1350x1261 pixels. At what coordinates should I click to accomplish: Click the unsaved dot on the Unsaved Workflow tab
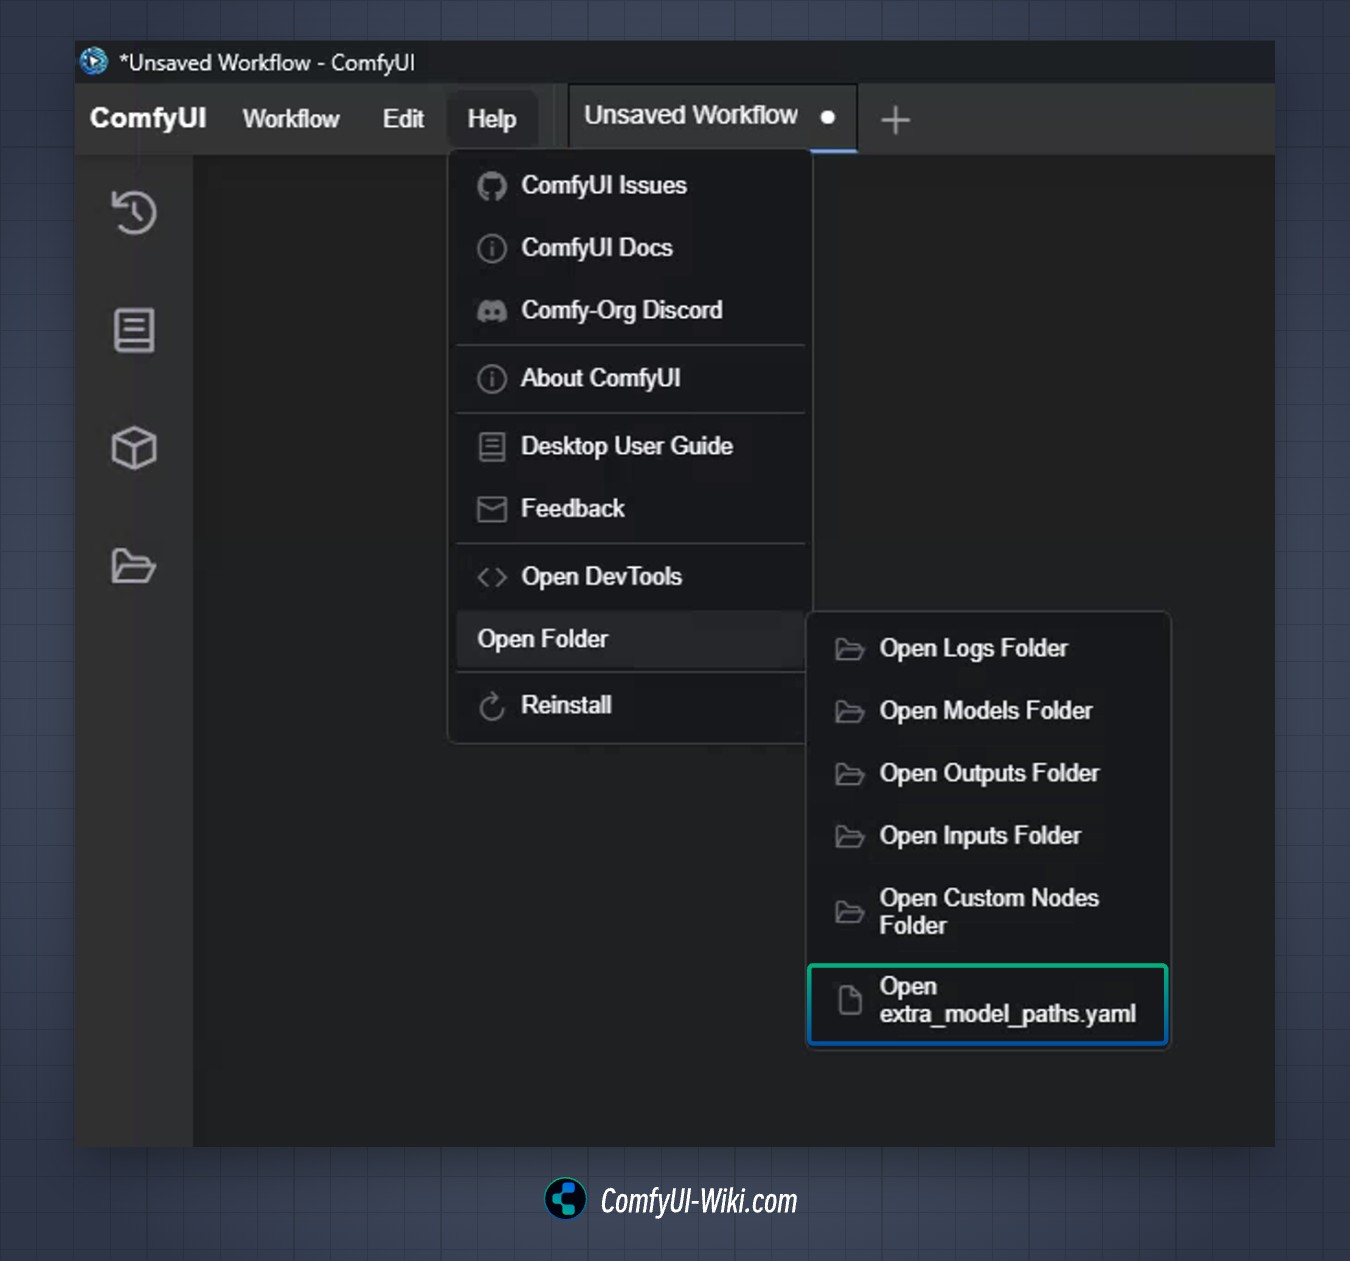[827, 117]
